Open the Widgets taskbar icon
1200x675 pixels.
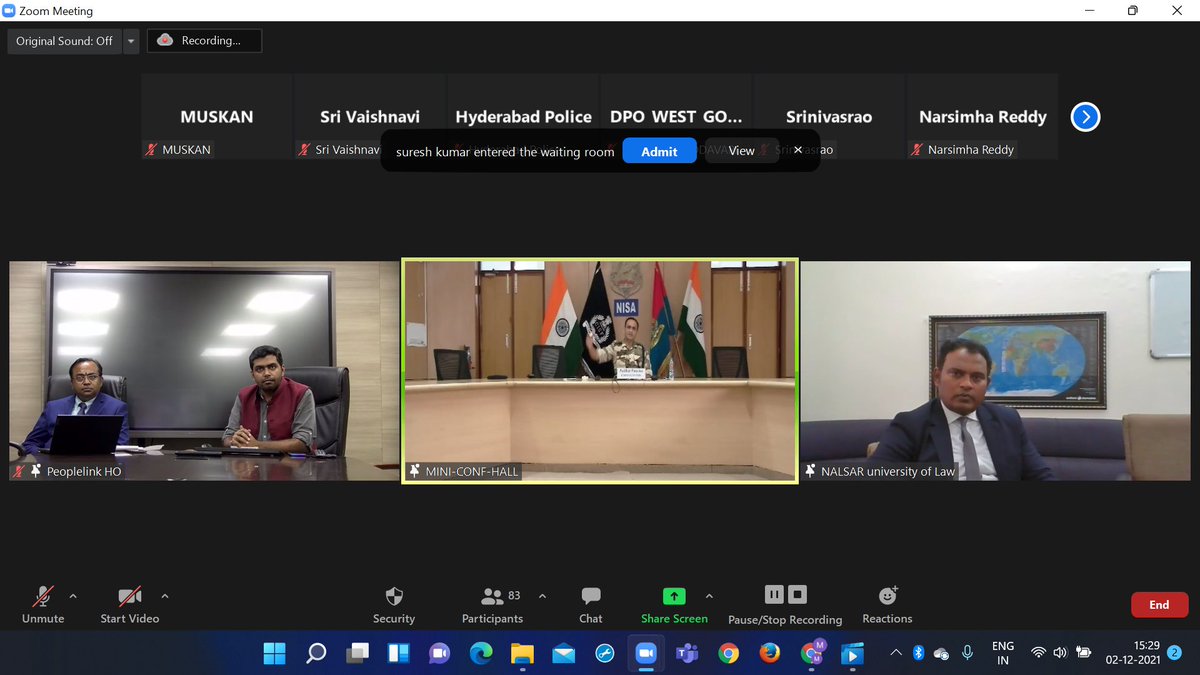click(x=398, y=653)
